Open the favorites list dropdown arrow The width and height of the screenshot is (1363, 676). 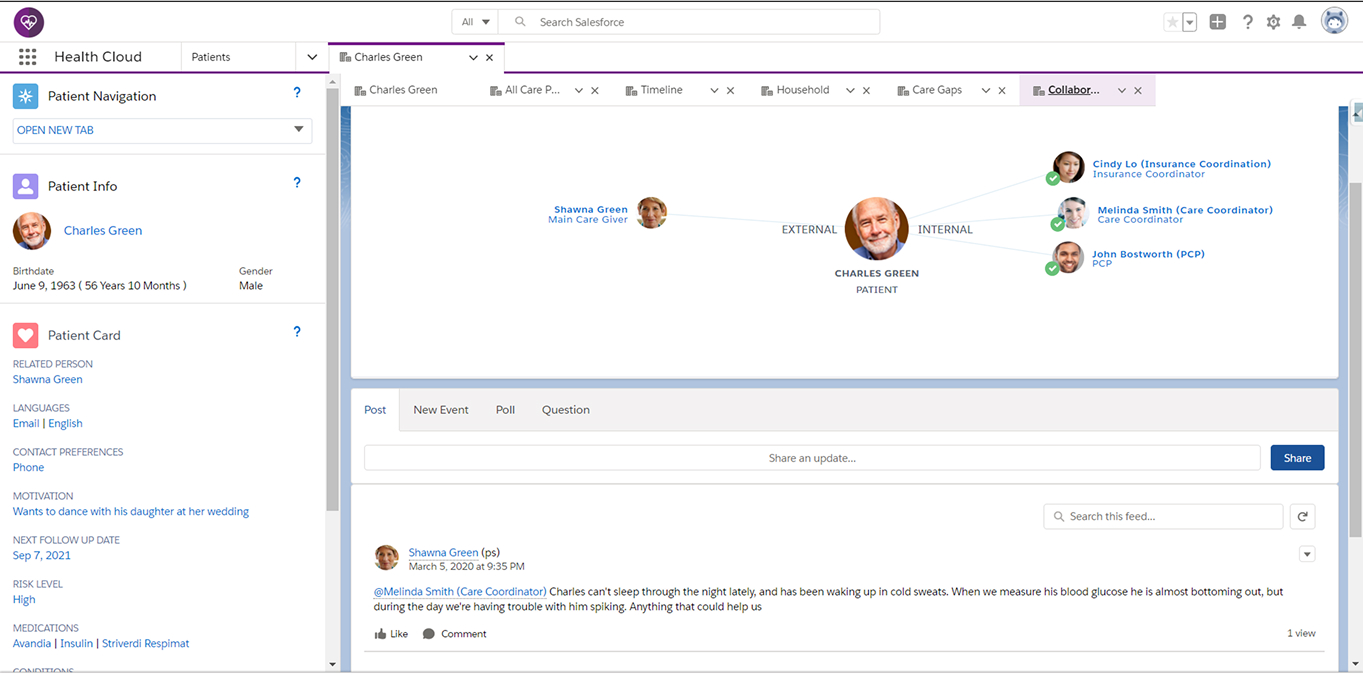pyautogui.click(x=1190, y=22)
